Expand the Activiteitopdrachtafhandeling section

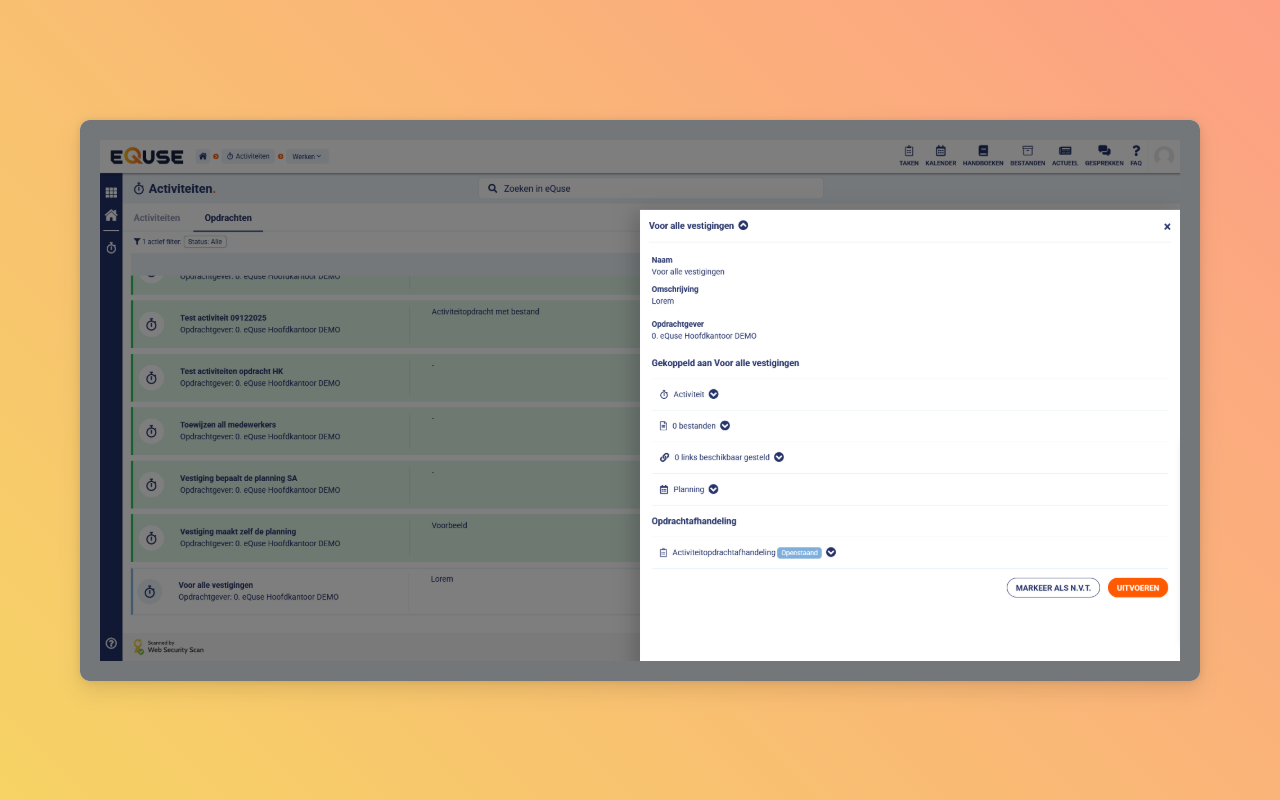click(x=831, y=552)
